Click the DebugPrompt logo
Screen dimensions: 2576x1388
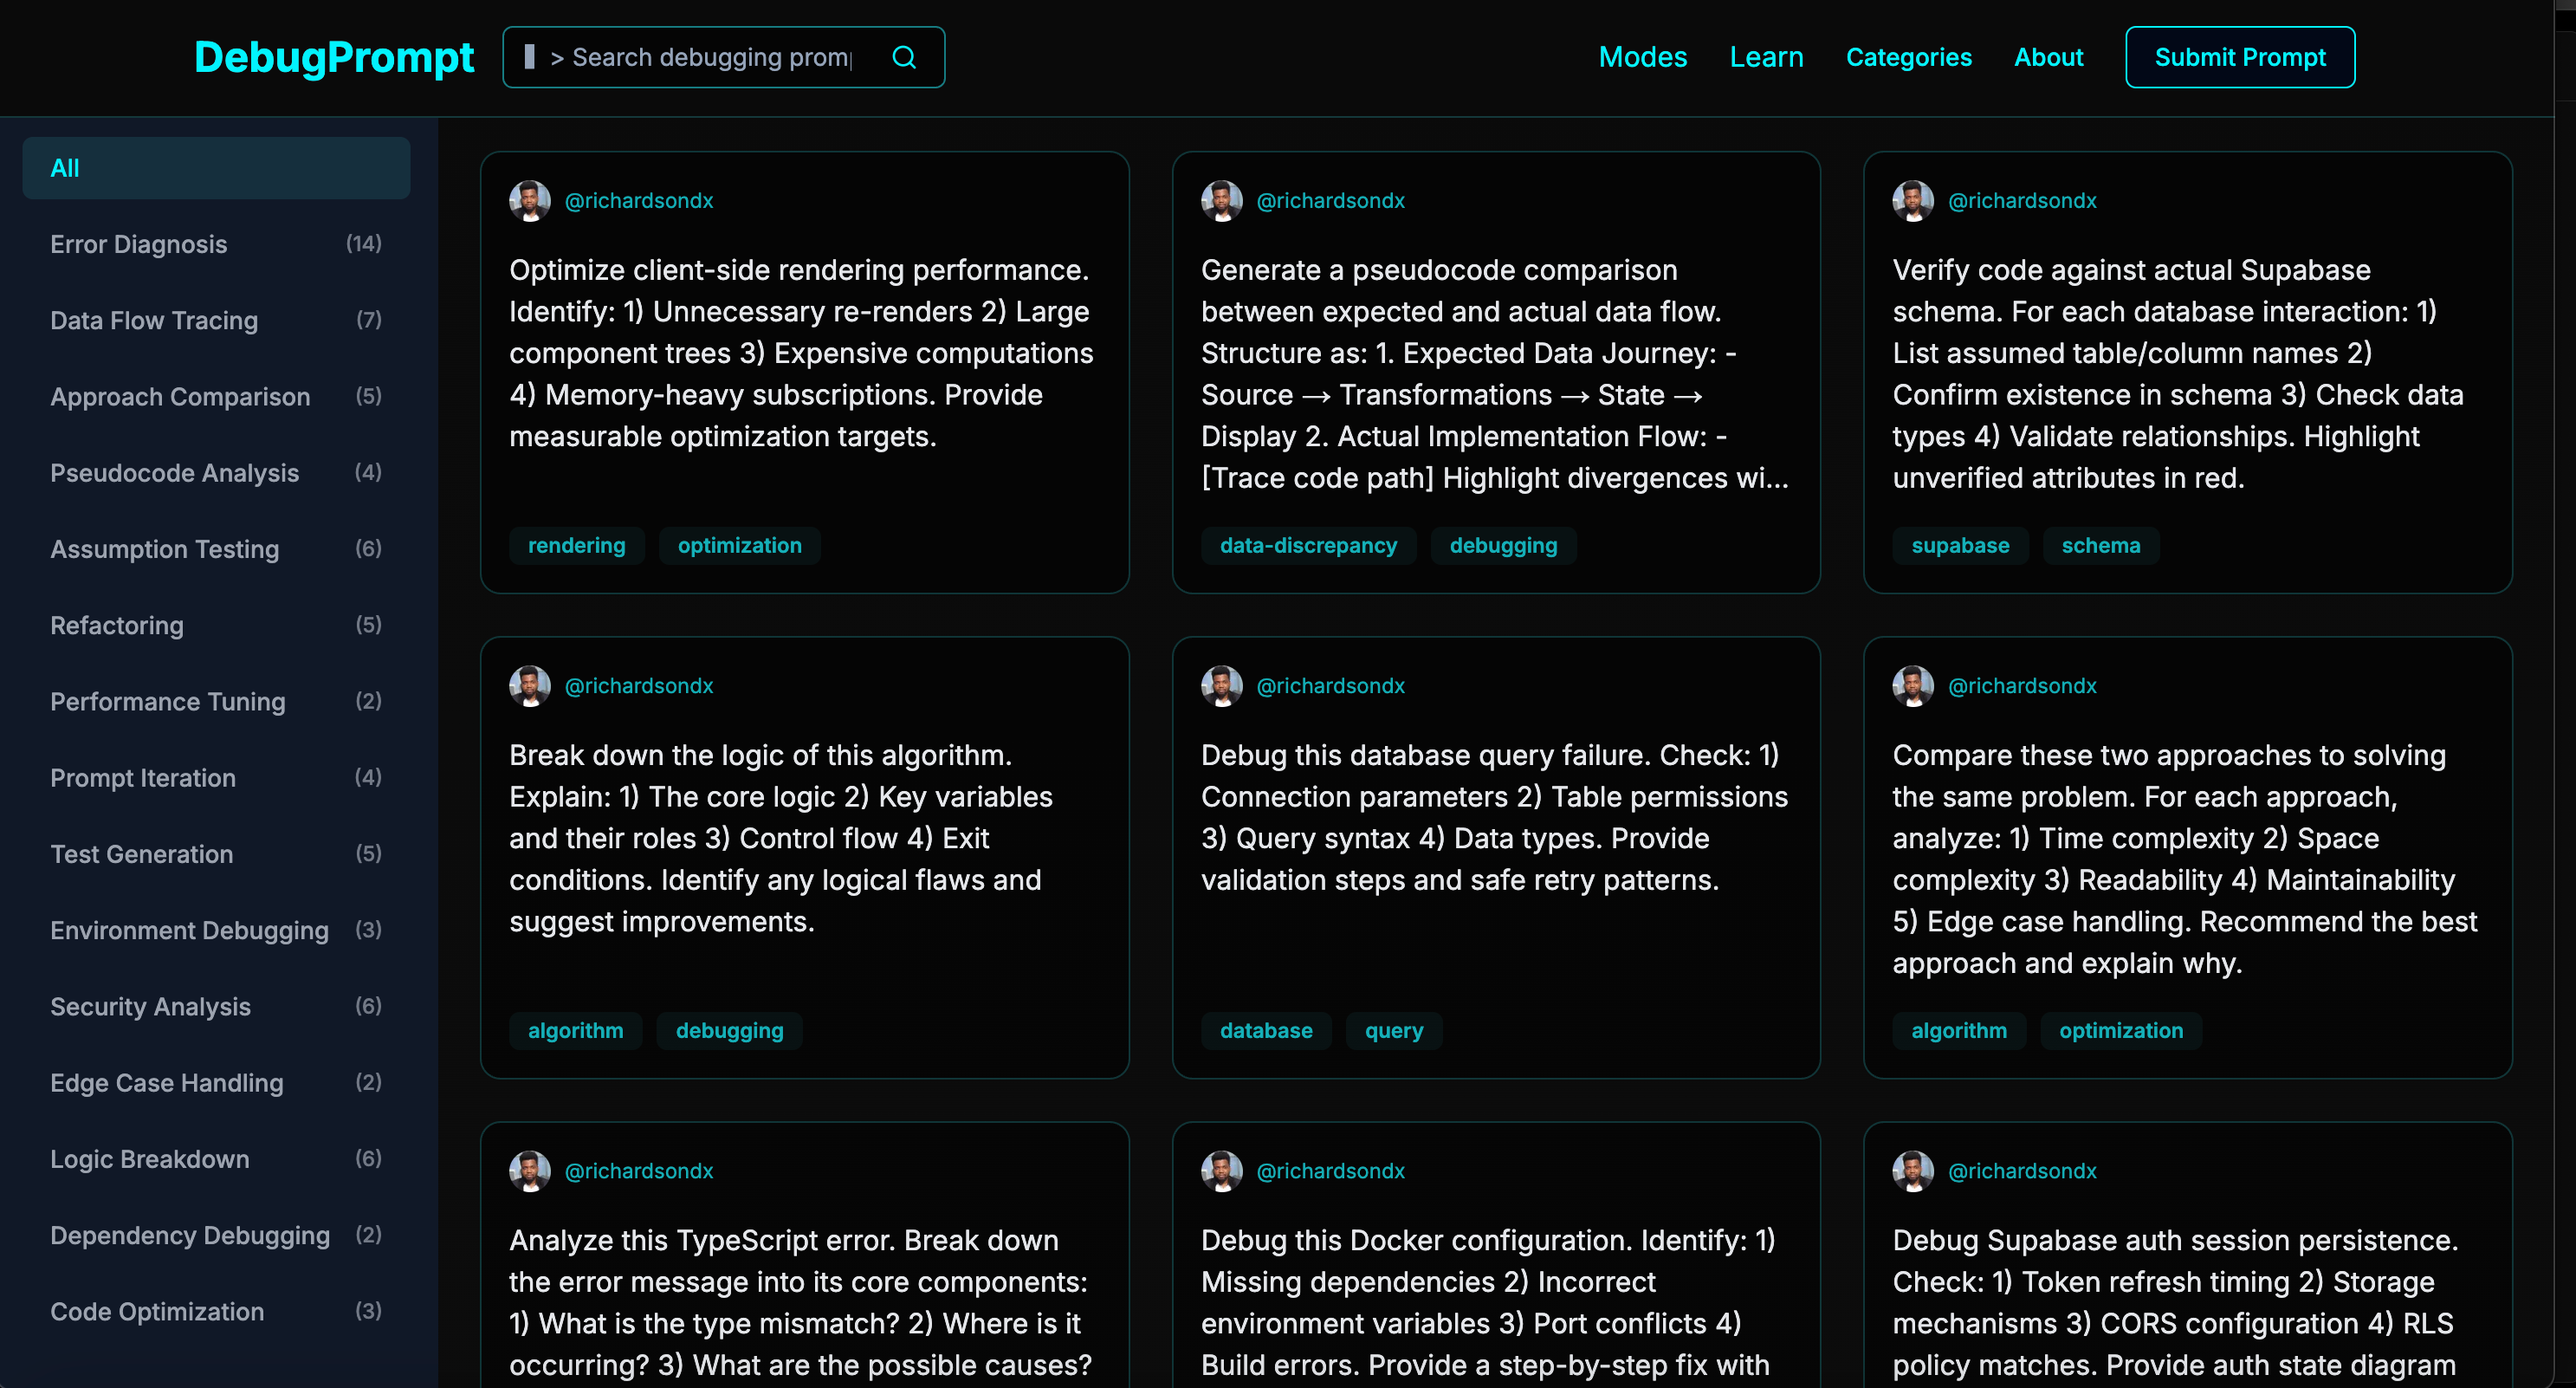334,57
